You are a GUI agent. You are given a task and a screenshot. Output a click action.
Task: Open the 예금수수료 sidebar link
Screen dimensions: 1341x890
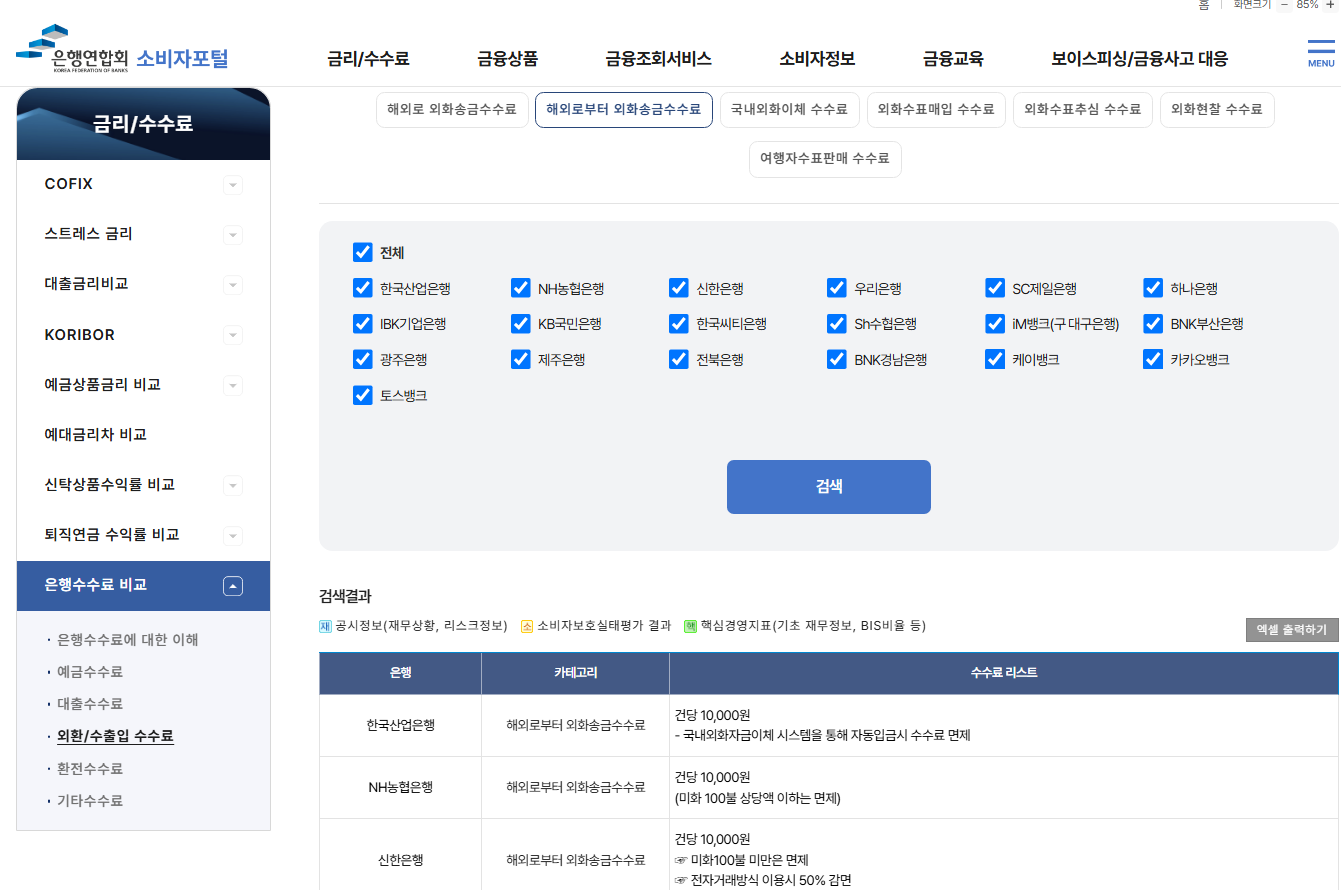point(90,672)
